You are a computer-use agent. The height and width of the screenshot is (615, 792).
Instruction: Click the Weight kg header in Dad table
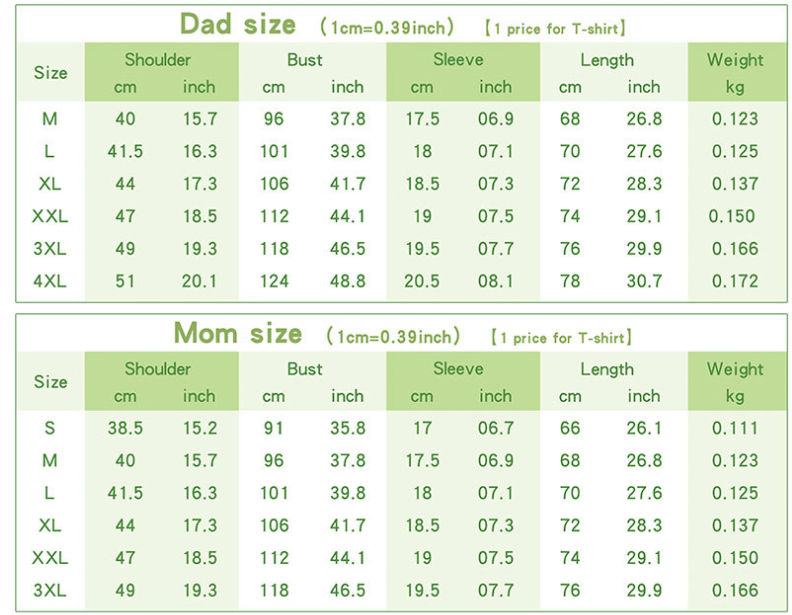click(x=735, y=72)
